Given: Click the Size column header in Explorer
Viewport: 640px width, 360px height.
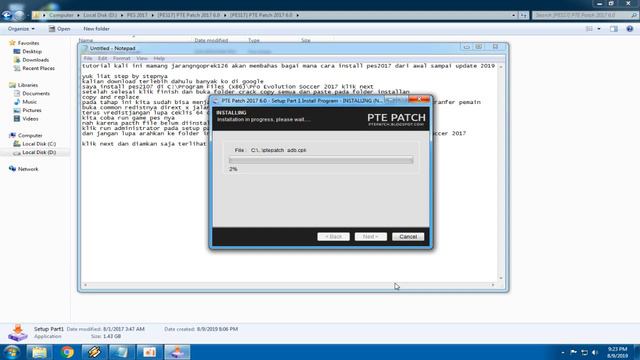Looking at the screenshot, I should [306, 40].
